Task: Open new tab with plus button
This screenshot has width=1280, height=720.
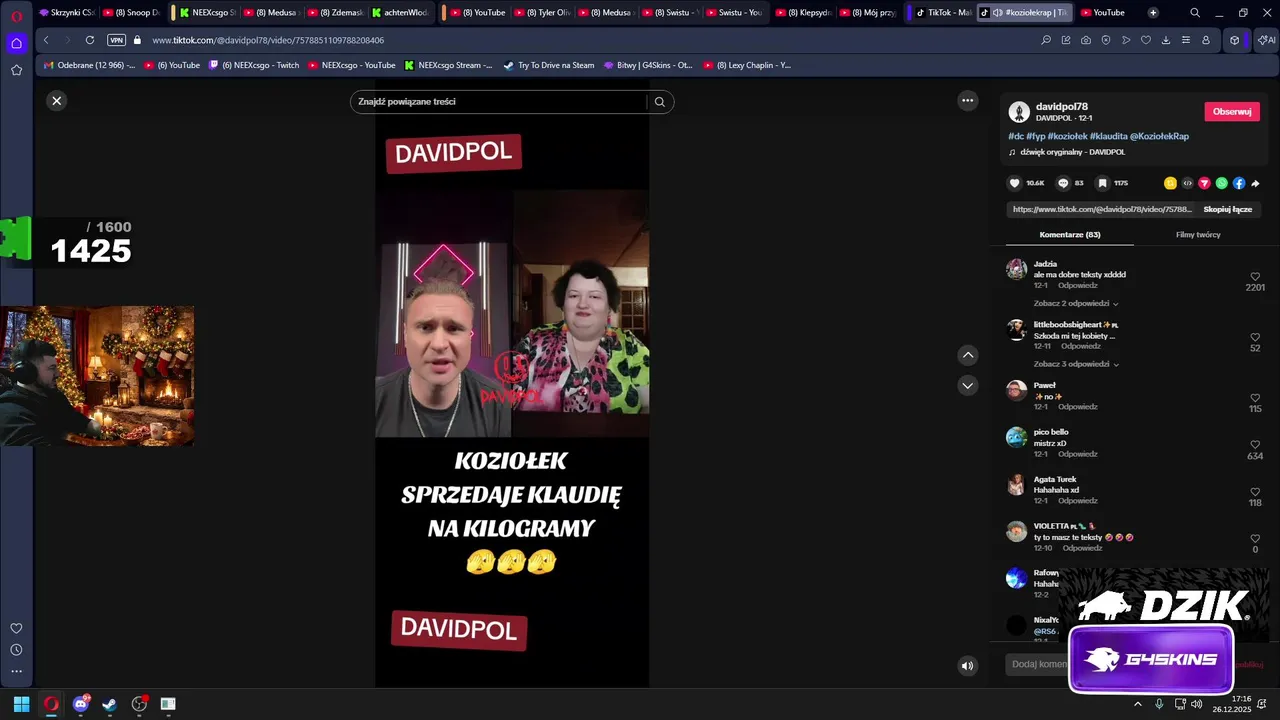Action: (x=1153, y=13)
